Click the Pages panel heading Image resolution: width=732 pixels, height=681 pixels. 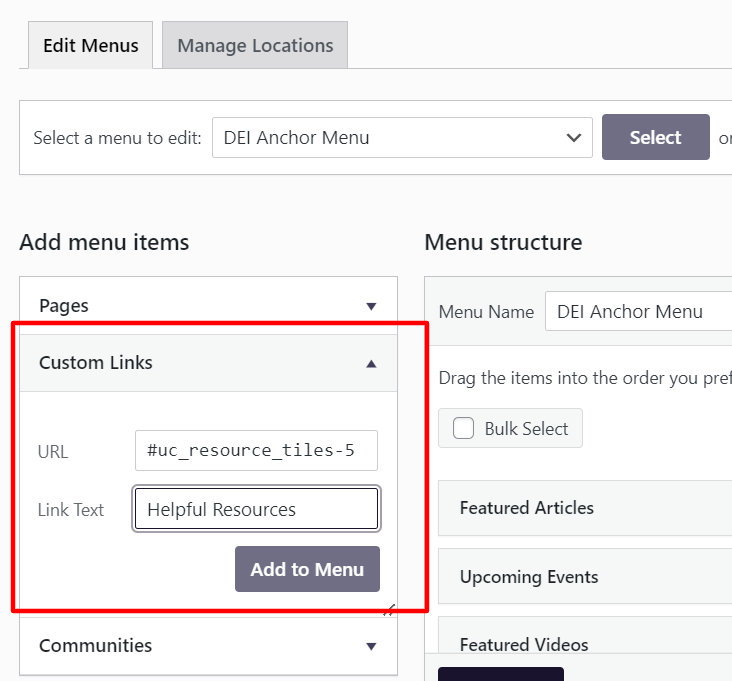coord(64,306)
